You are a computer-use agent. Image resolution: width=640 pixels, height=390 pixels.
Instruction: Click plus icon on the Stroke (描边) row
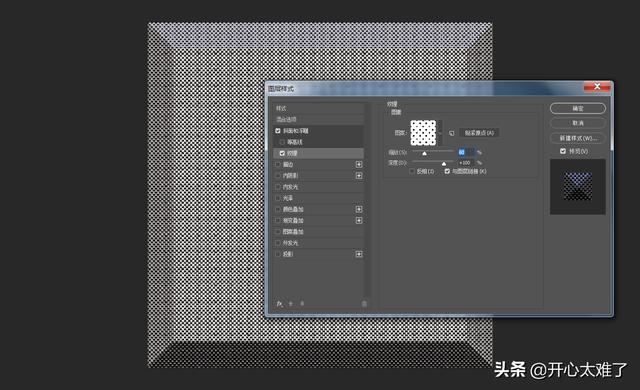point(359,164)
